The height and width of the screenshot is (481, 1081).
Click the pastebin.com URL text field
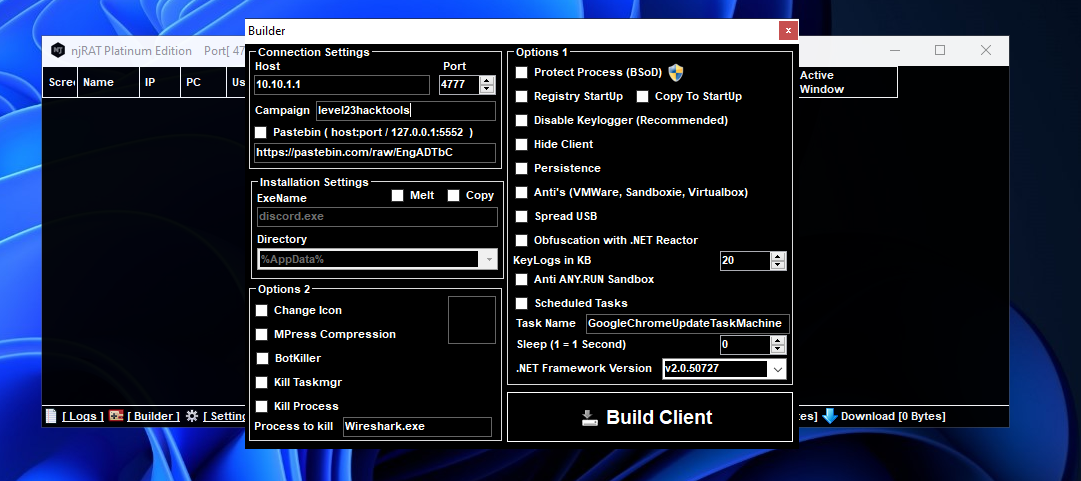coord(375,153)
